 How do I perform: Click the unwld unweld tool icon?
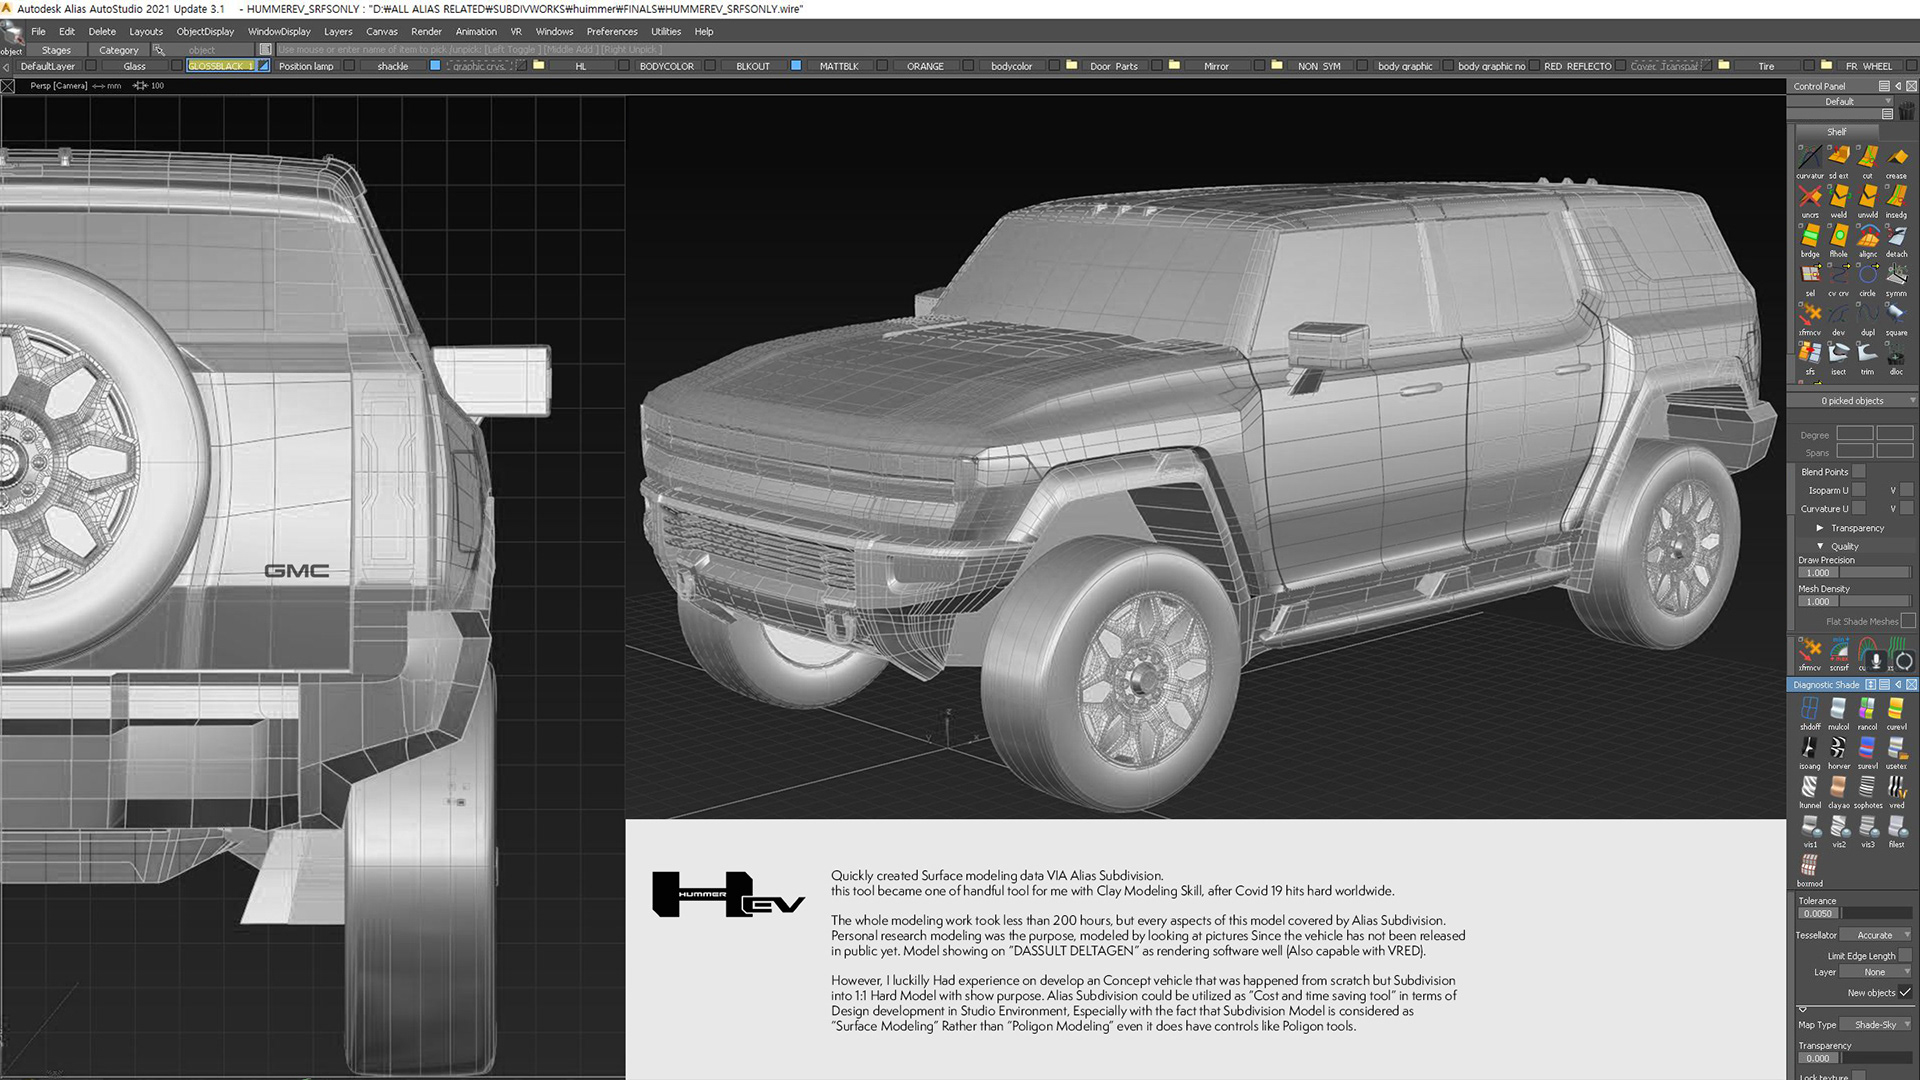pyautogui.click(x=1868, y=197)
